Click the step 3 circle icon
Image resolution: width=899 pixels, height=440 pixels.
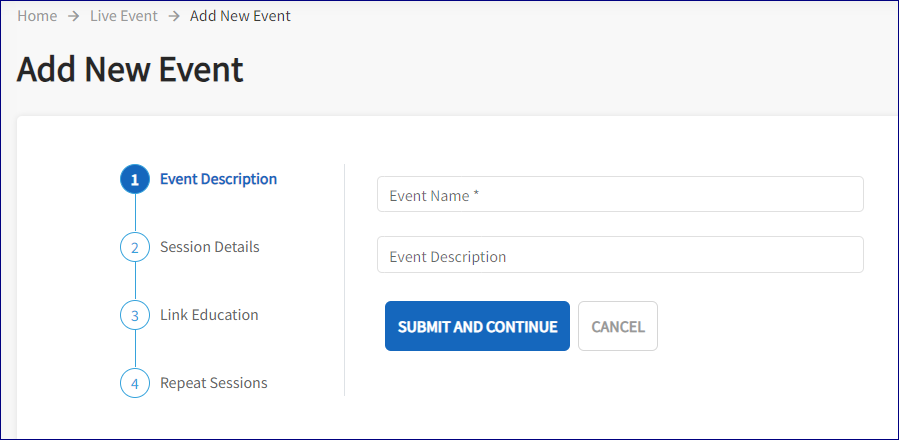pos(135,315)
